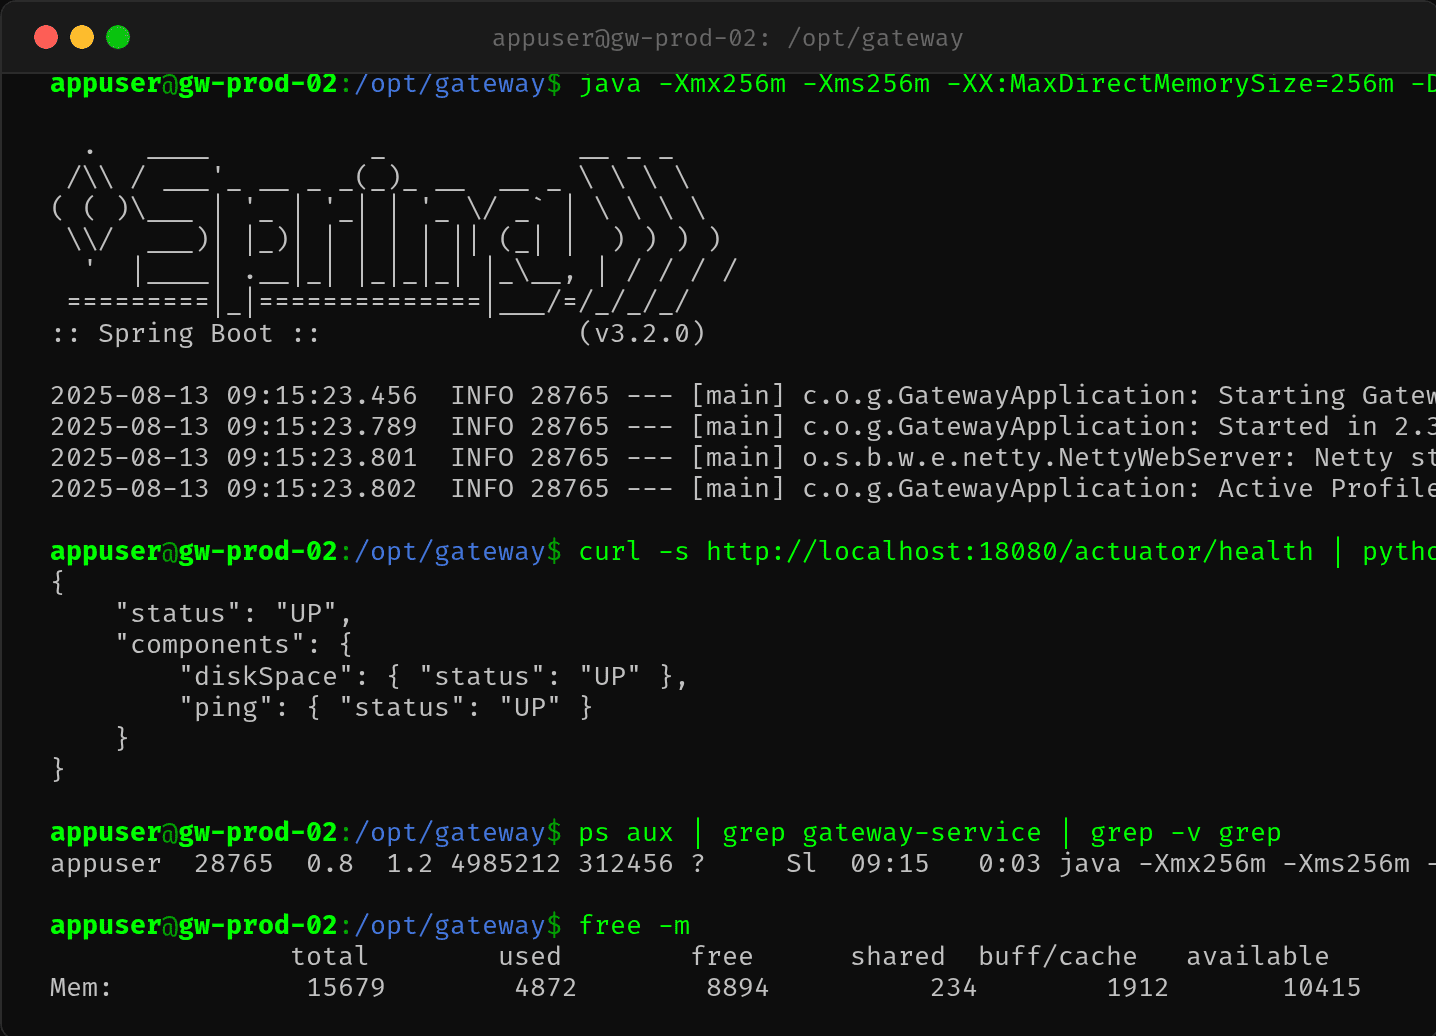1436x1036 pixels.
Task: Click the 8894 free memory value
Action: 738,987
